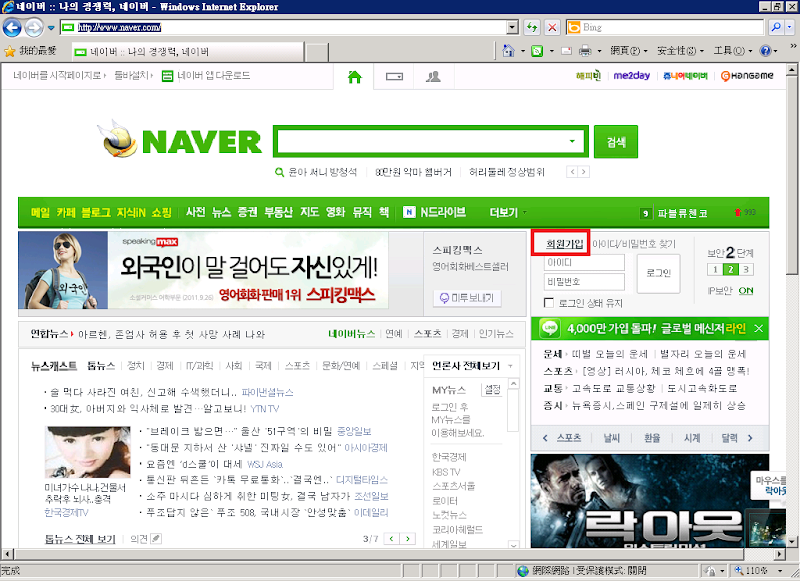Click the green Naver home icon

tap(355, 77)
